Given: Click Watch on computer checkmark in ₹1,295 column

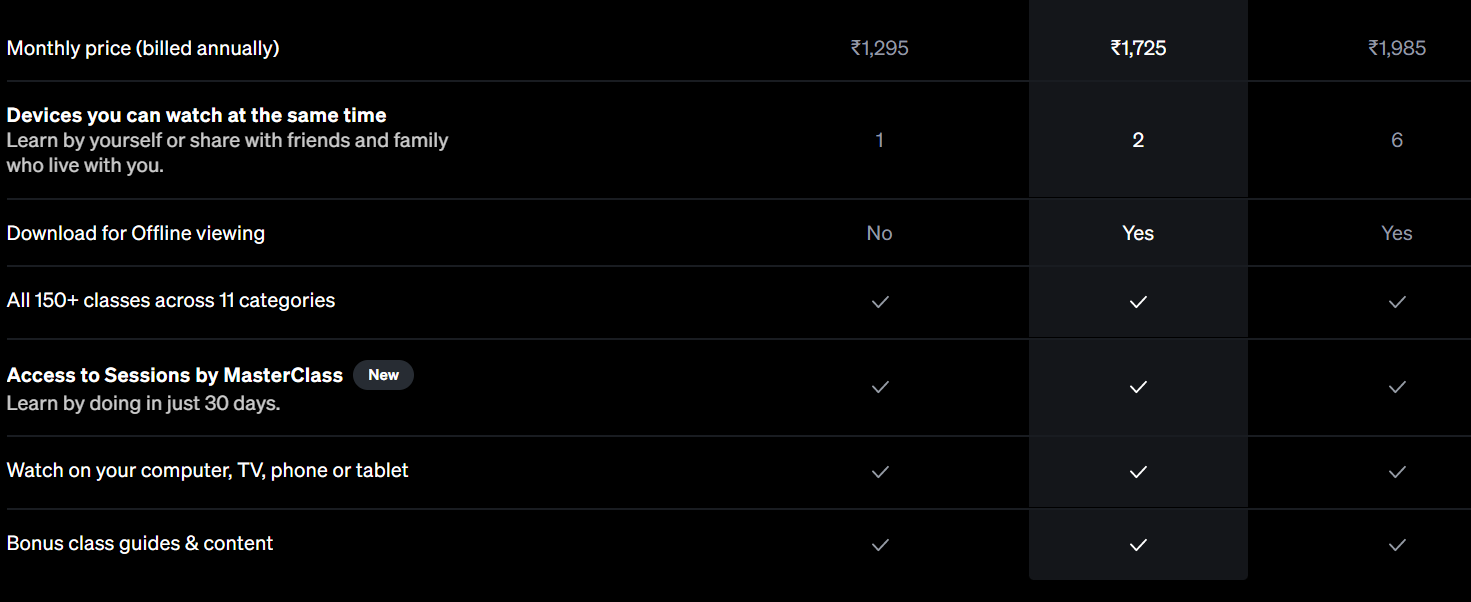Looking at the screenshot, I should tap(880, 472).
